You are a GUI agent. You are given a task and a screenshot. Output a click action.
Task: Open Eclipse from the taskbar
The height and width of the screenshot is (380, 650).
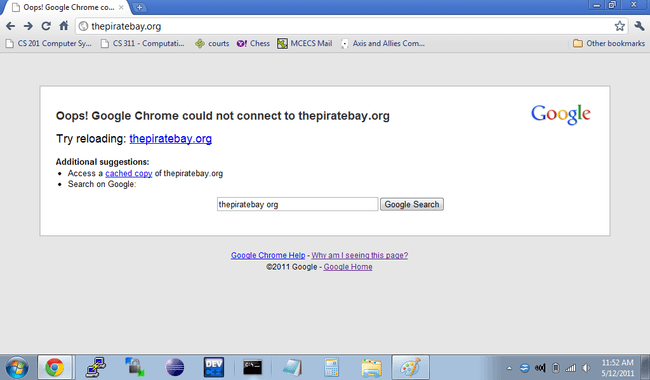[175, 367]
